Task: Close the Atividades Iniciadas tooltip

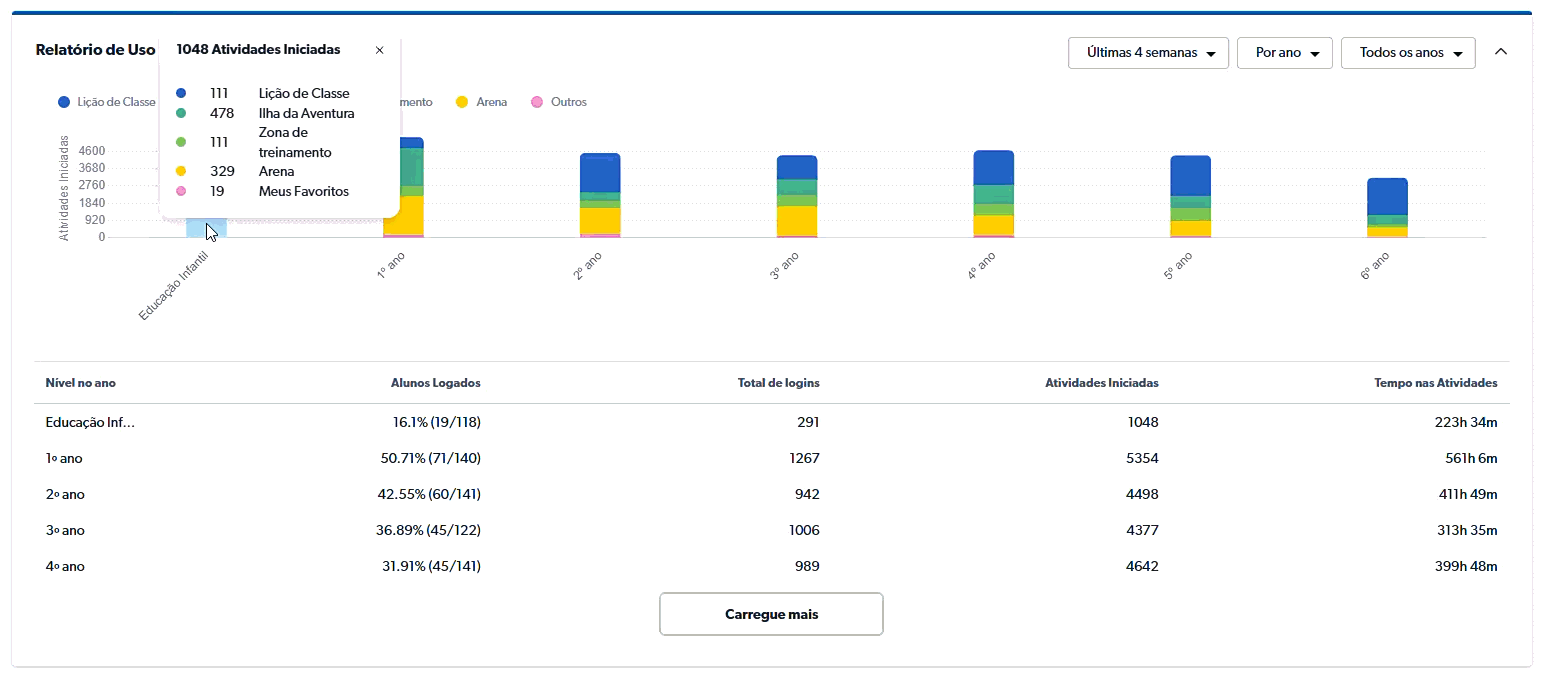Action: 379,50
